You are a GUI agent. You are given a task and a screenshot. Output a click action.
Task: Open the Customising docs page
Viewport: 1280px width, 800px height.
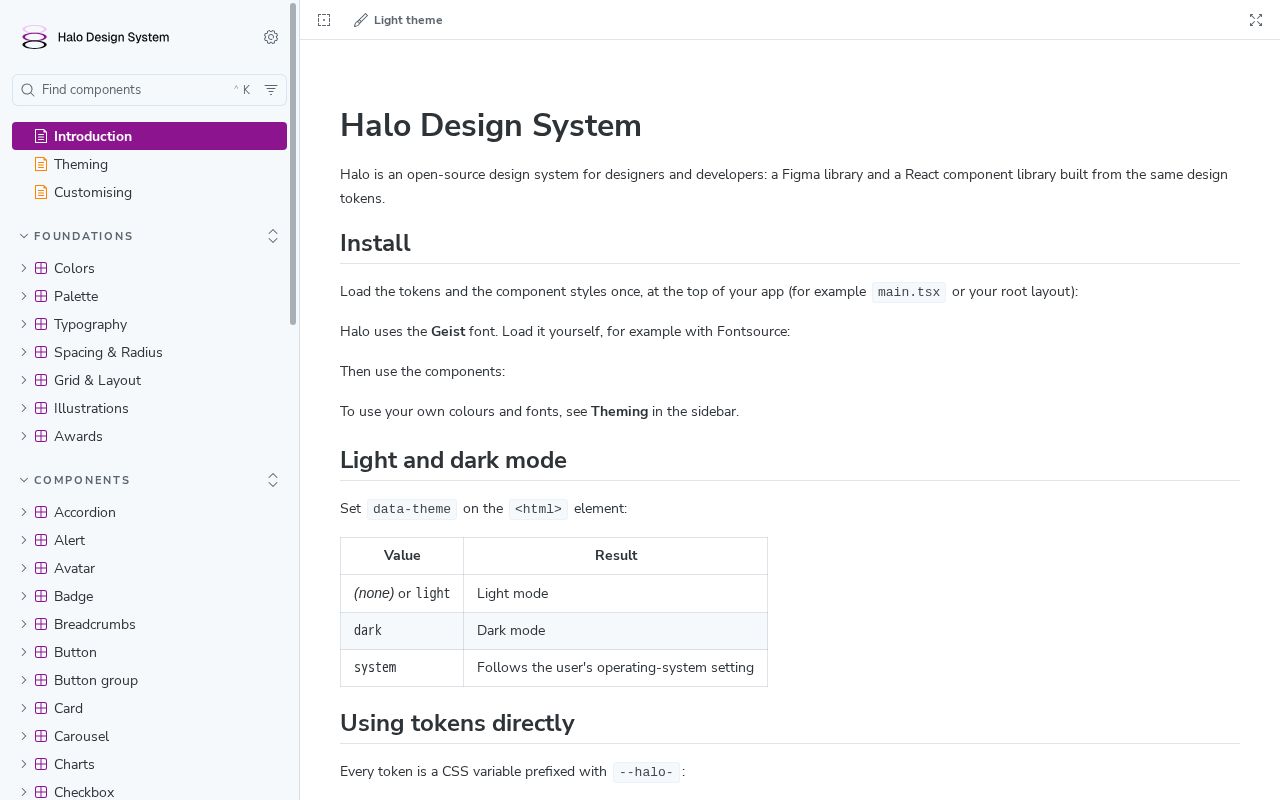coord(150,192)
